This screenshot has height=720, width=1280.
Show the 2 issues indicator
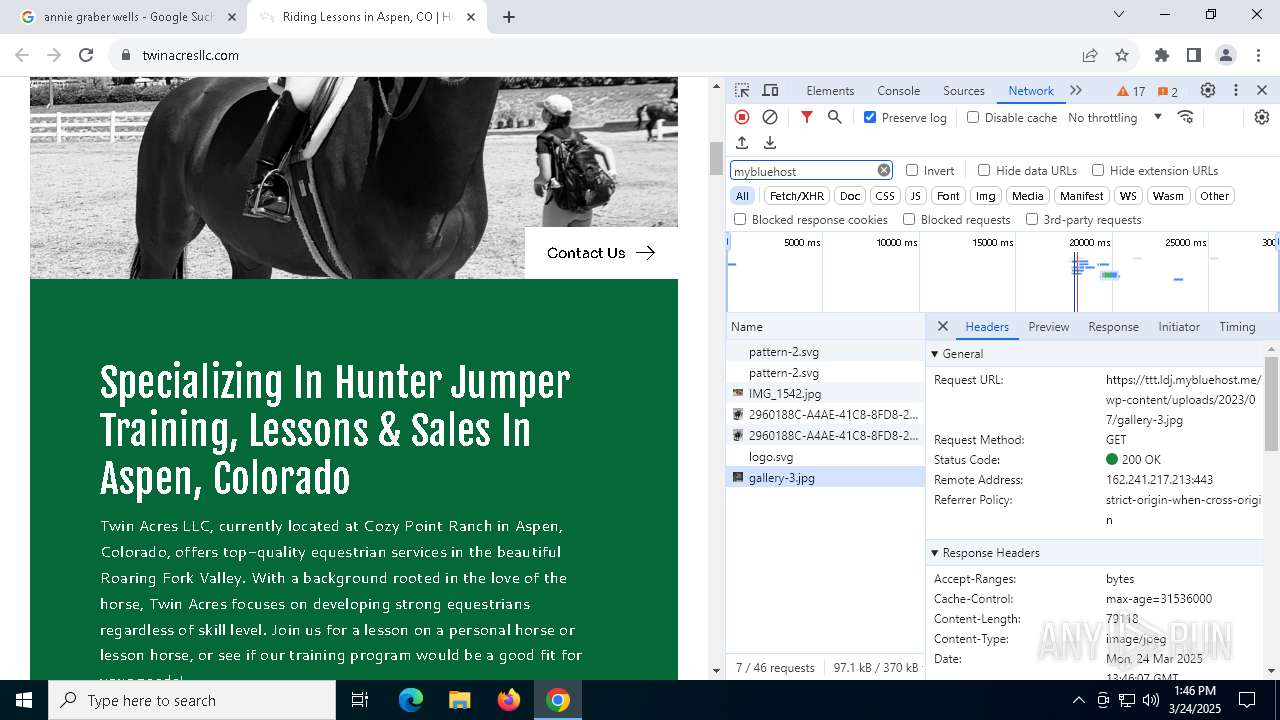[x=1168, y=91]
